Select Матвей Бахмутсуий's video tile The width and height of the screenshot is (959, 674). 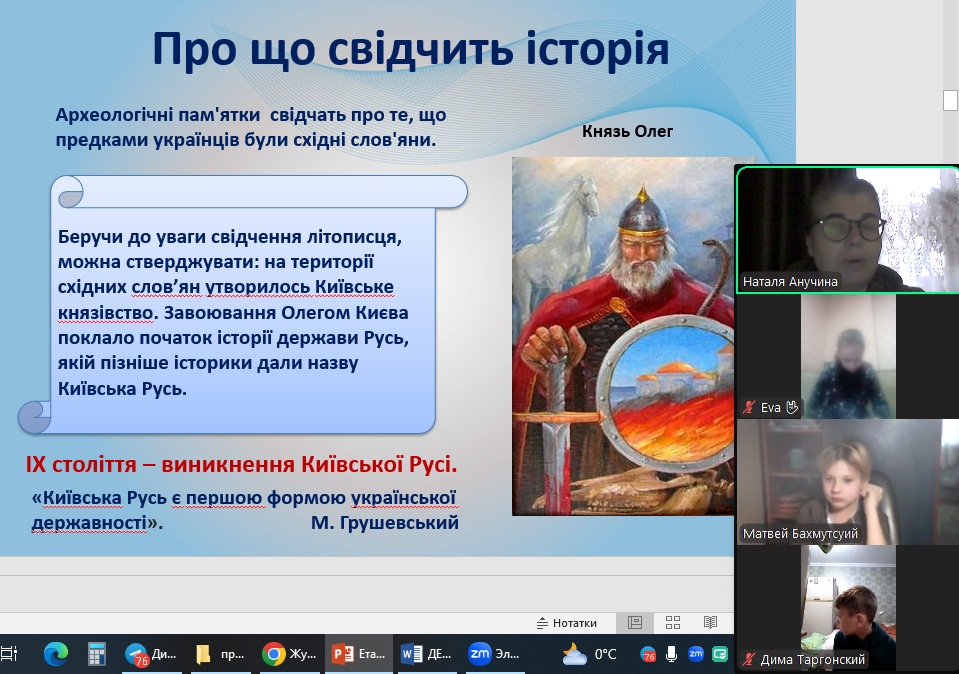pos(848,482)
